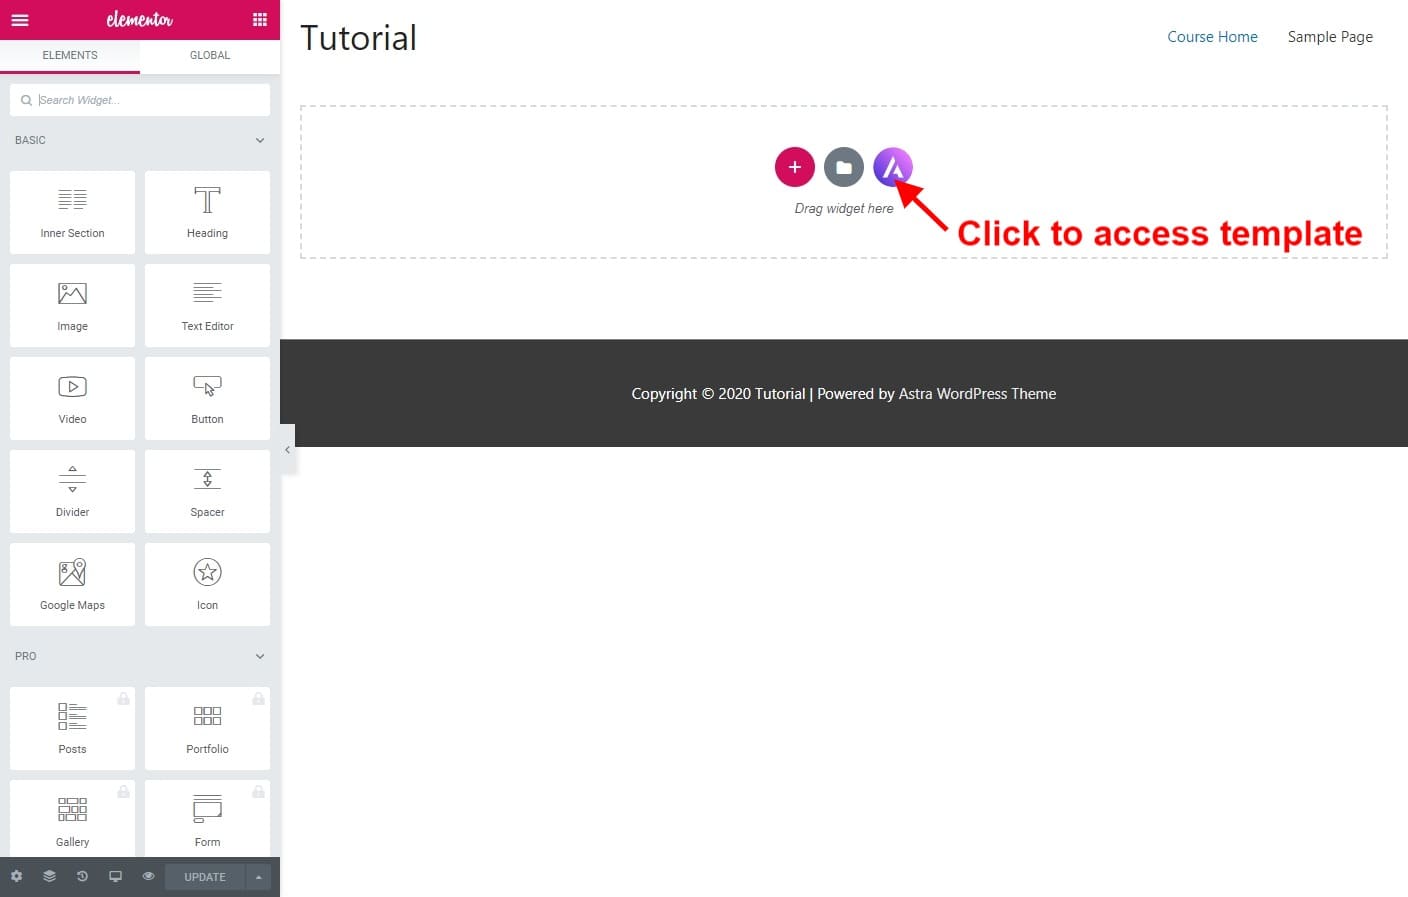Open the widgets grid panel icon
The width and height of the screenshot is (1408, 897).
(260, 20)
